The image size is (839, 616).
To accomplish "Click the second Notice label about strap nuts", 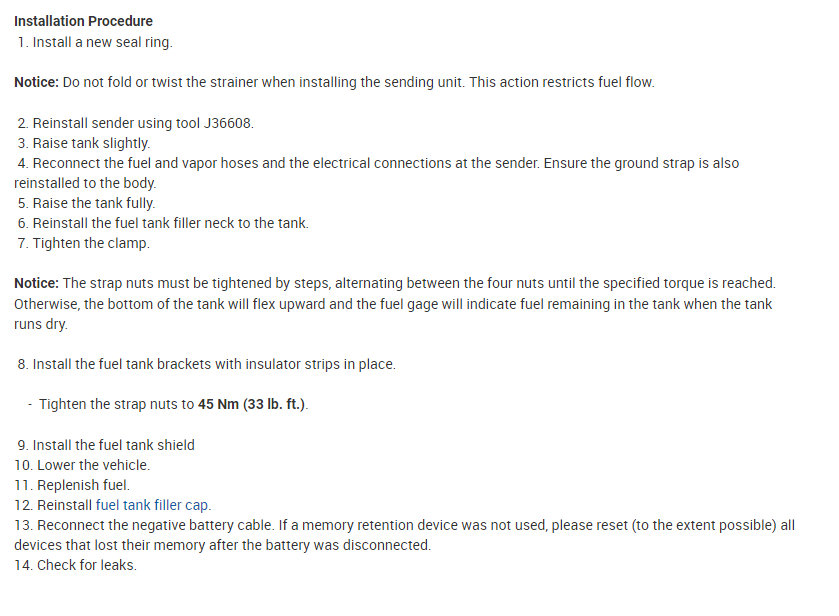I will (x=36, y=284).
